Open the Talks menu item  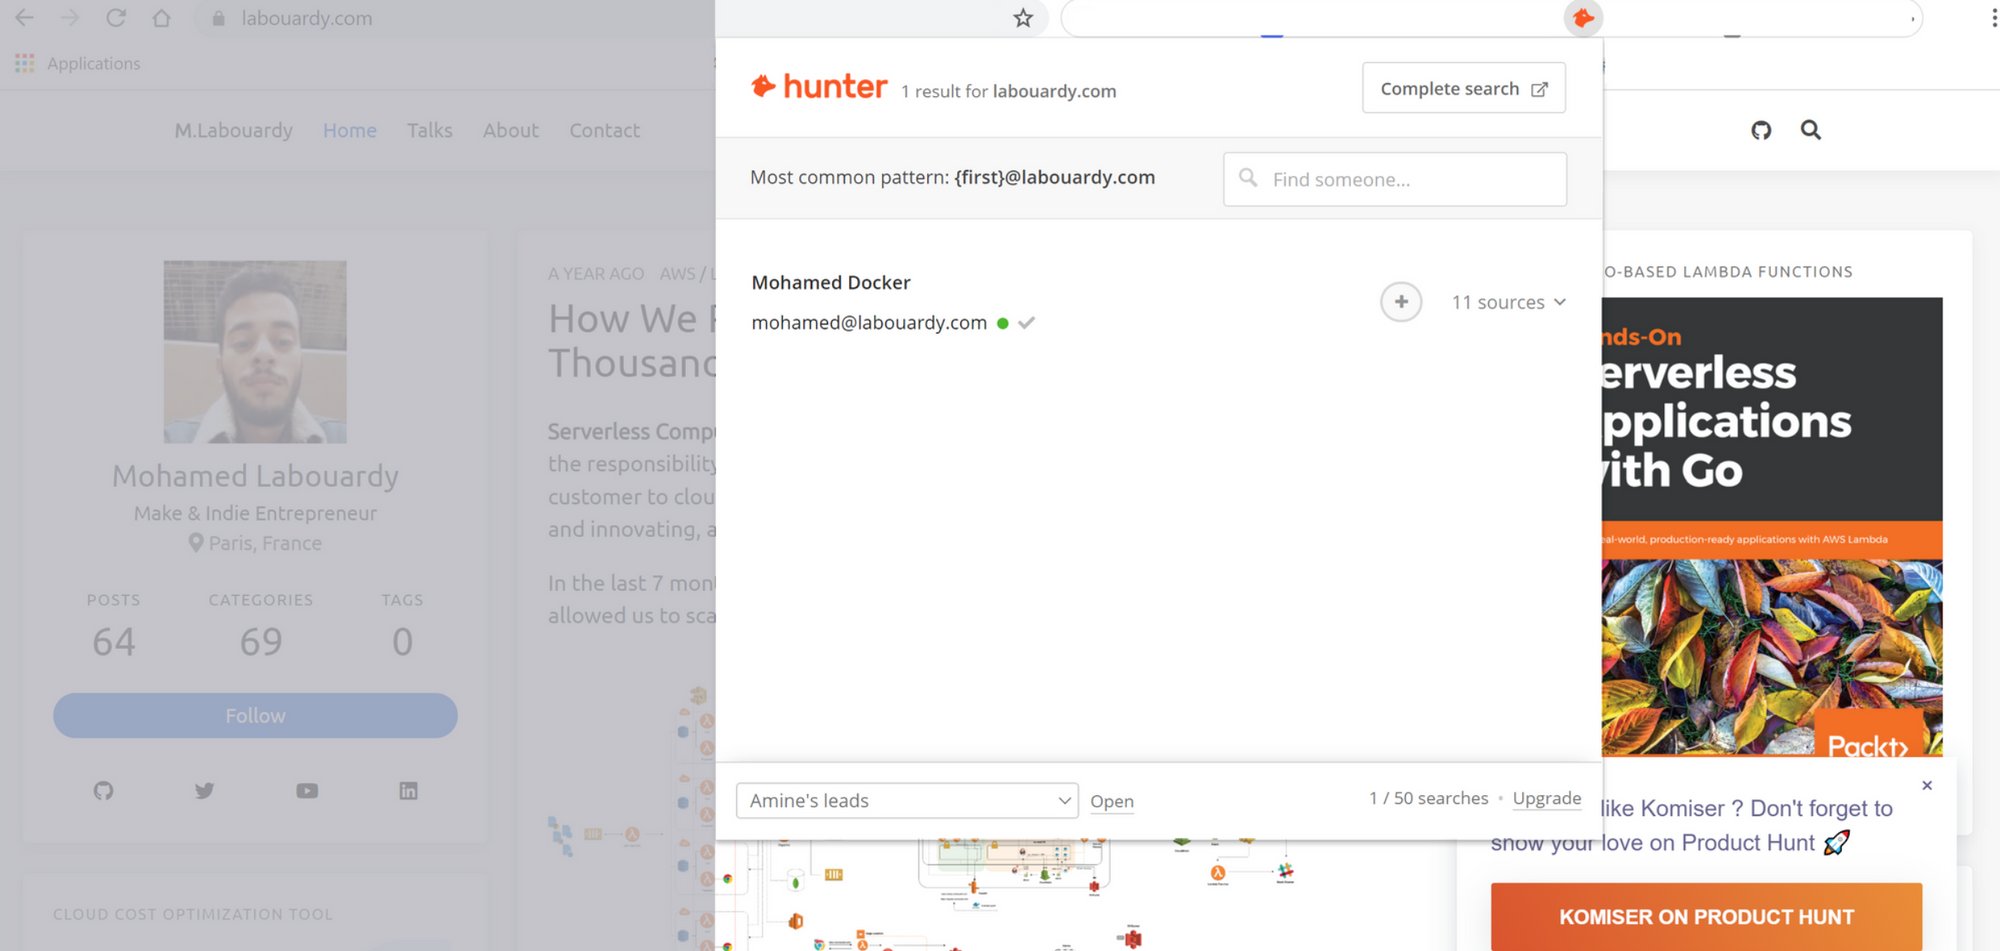click(x=430, y=130)
